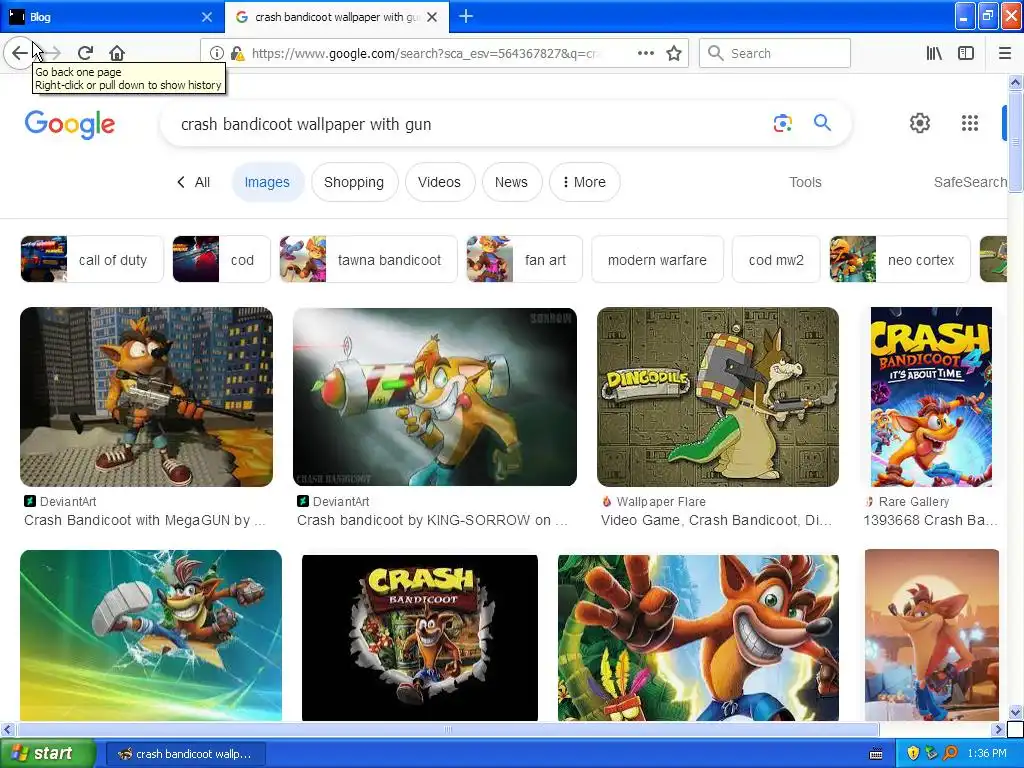Select crash bandicoot wallp... taskbar item
Image resolution: width=1024 pixels, height=768 pixels.
click(x=185, y=754)
